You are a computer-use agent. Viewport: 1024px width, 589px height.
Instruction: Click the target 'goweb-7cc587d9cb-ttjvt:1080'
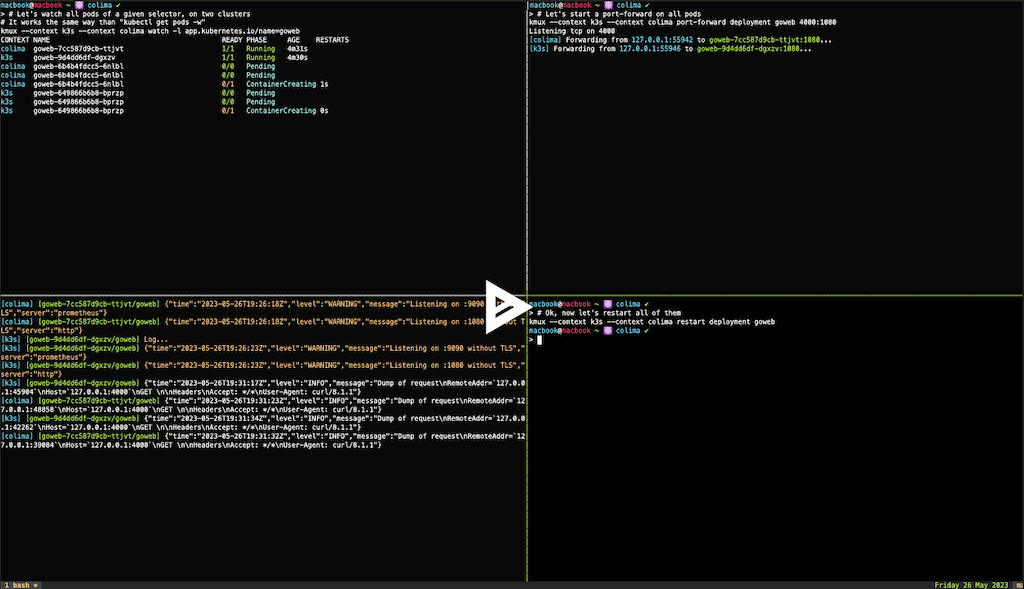click(x=765, y=40)
